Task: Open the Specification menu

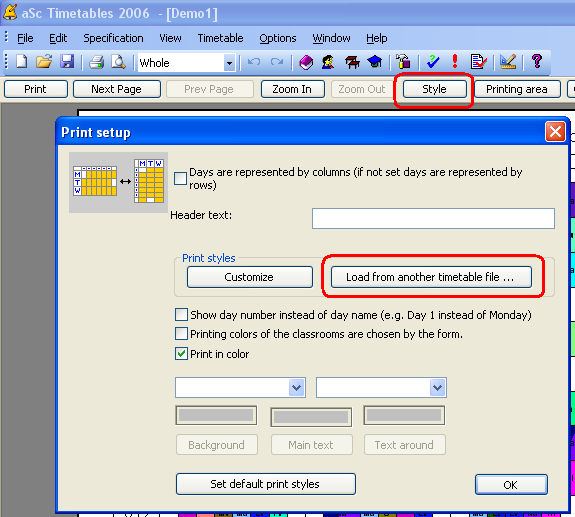Action: click(113, 38)
